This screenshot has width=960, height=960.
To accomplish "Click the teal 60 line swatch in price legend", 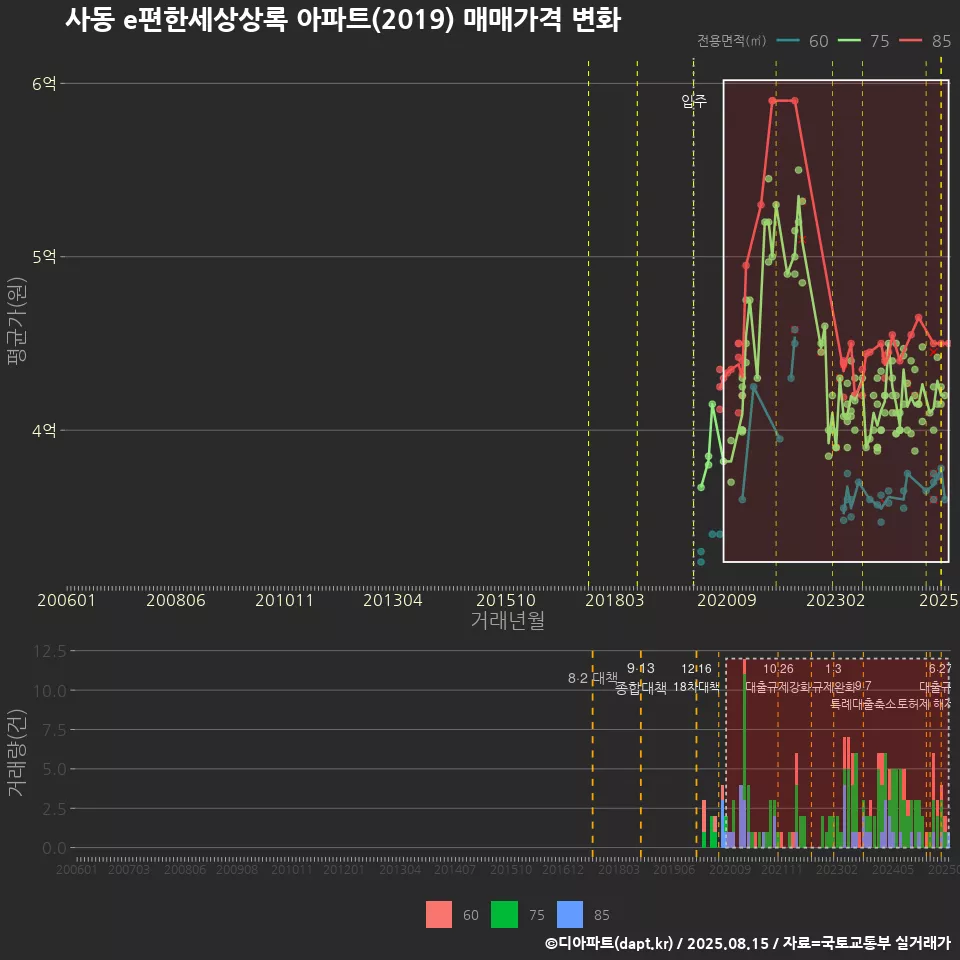I will 788,41.
